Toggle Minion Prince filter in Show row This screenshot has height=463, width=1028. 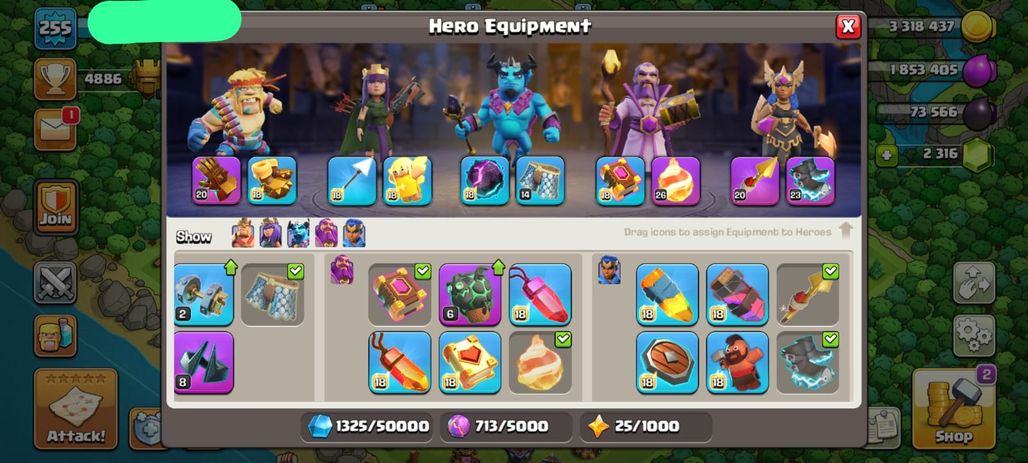point(298,233)
